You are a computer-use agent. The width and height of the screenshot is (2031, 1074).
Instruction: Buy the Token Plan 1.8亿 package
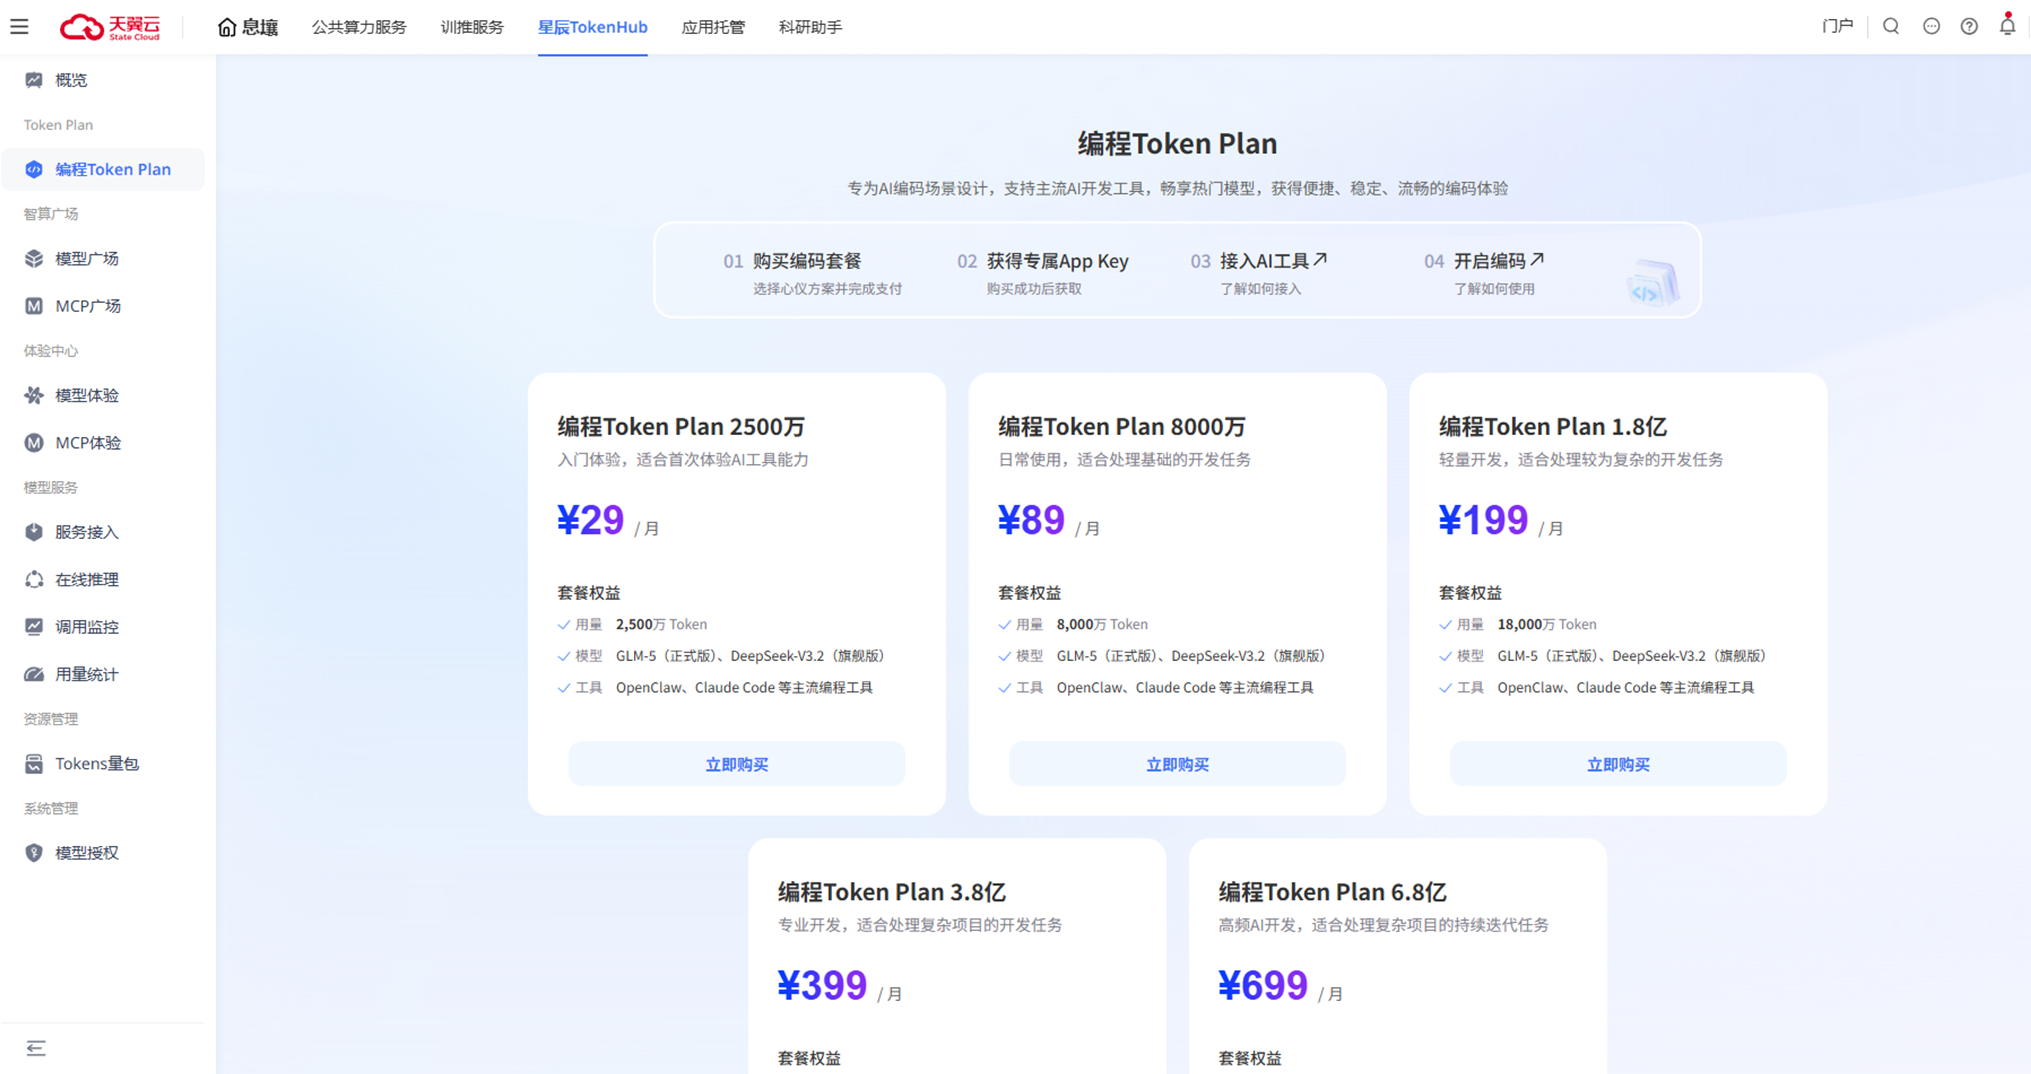coord(1618,764)
